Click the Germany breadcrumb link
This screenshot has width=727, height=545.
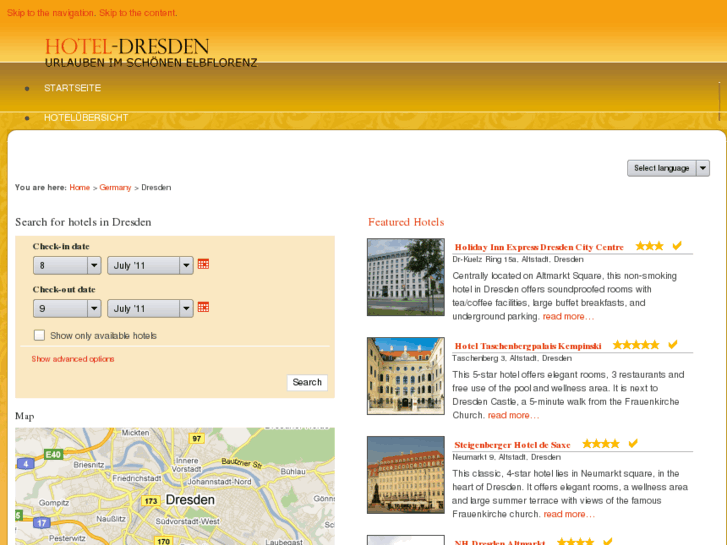pyautogui.click(x=115, y=187)
